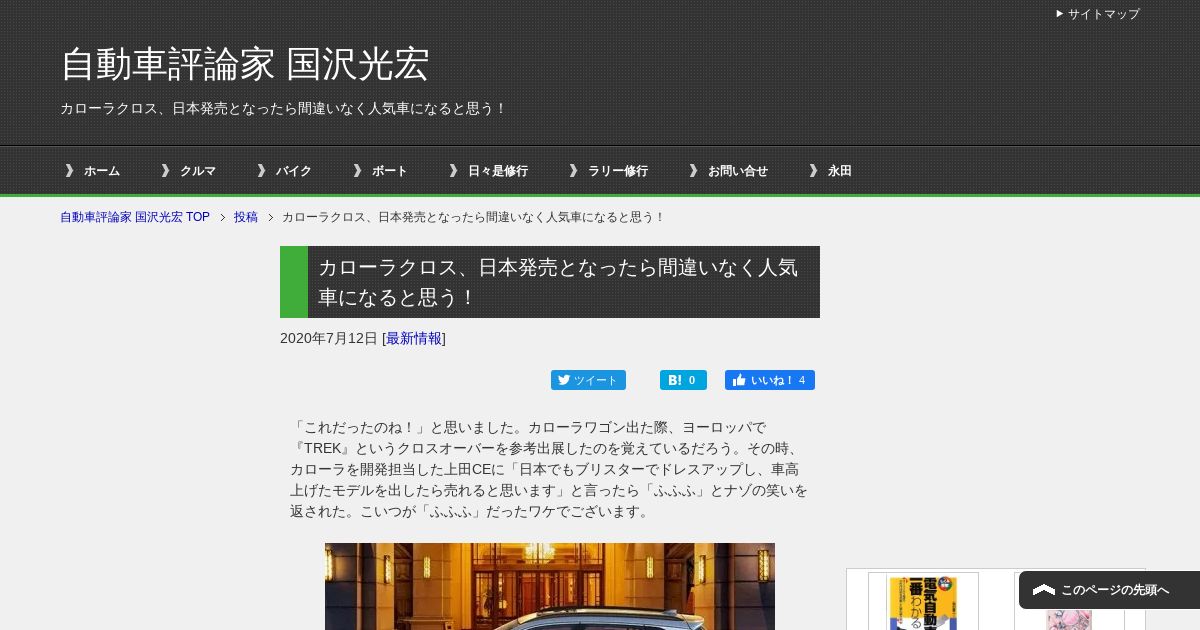This screenshot has width=1200, height=630.
Task: Click the chevron icon before 永田
Action: [x=813, y=171]
